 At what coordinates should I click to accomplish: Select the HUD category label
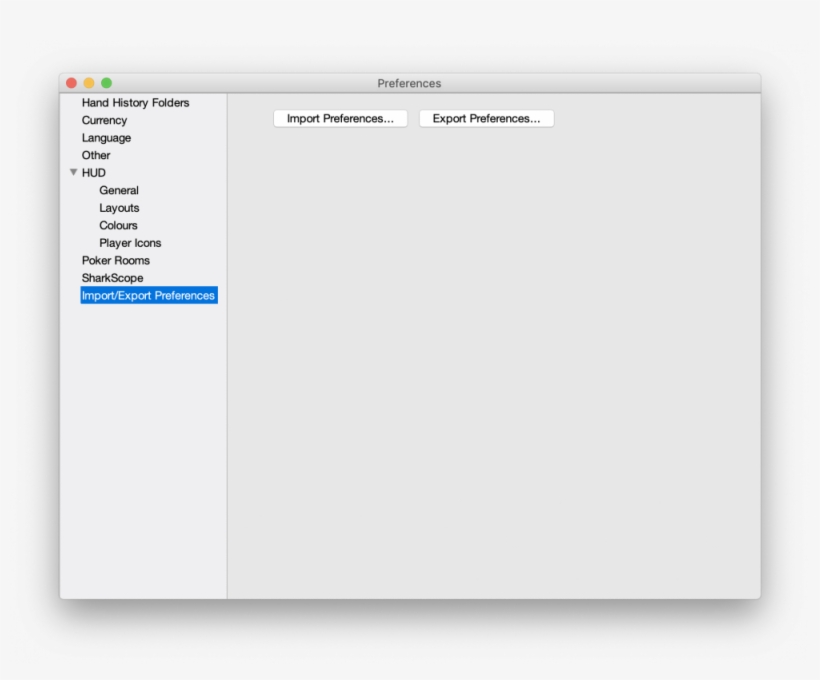coord(94,173)
